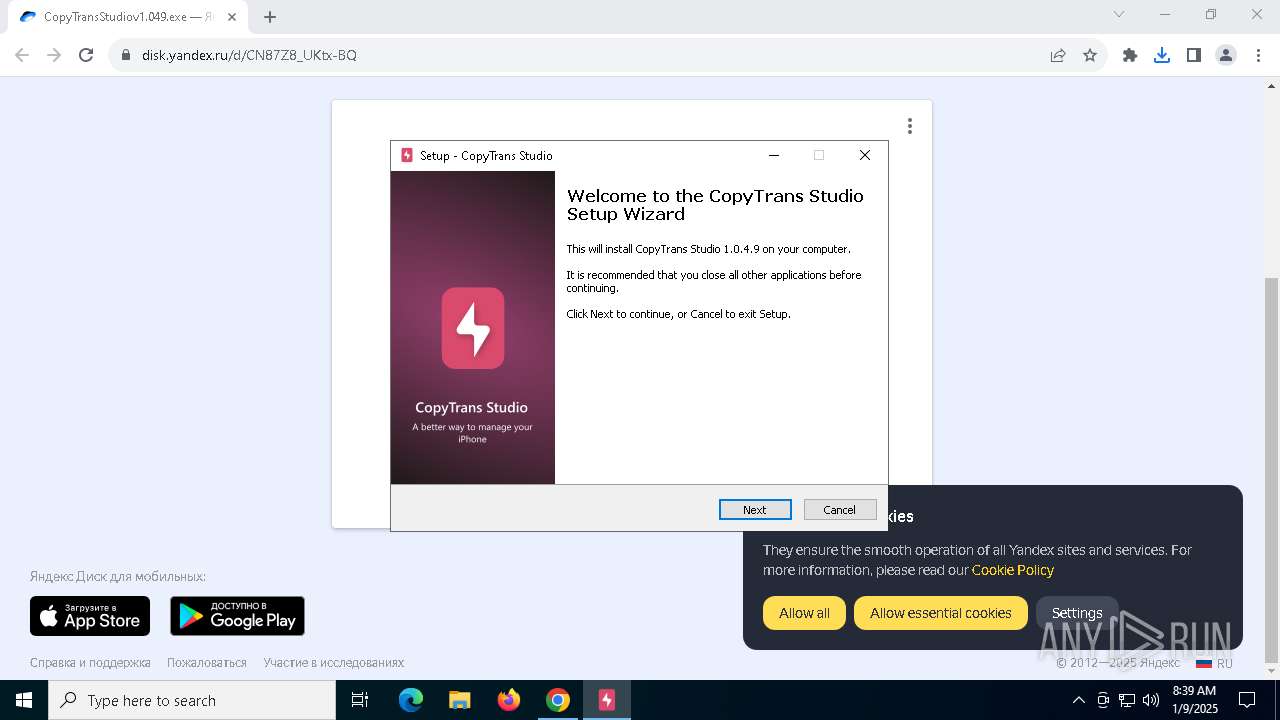Show hidden system tray icons
1280x720 pixels.
[1078, 700]
